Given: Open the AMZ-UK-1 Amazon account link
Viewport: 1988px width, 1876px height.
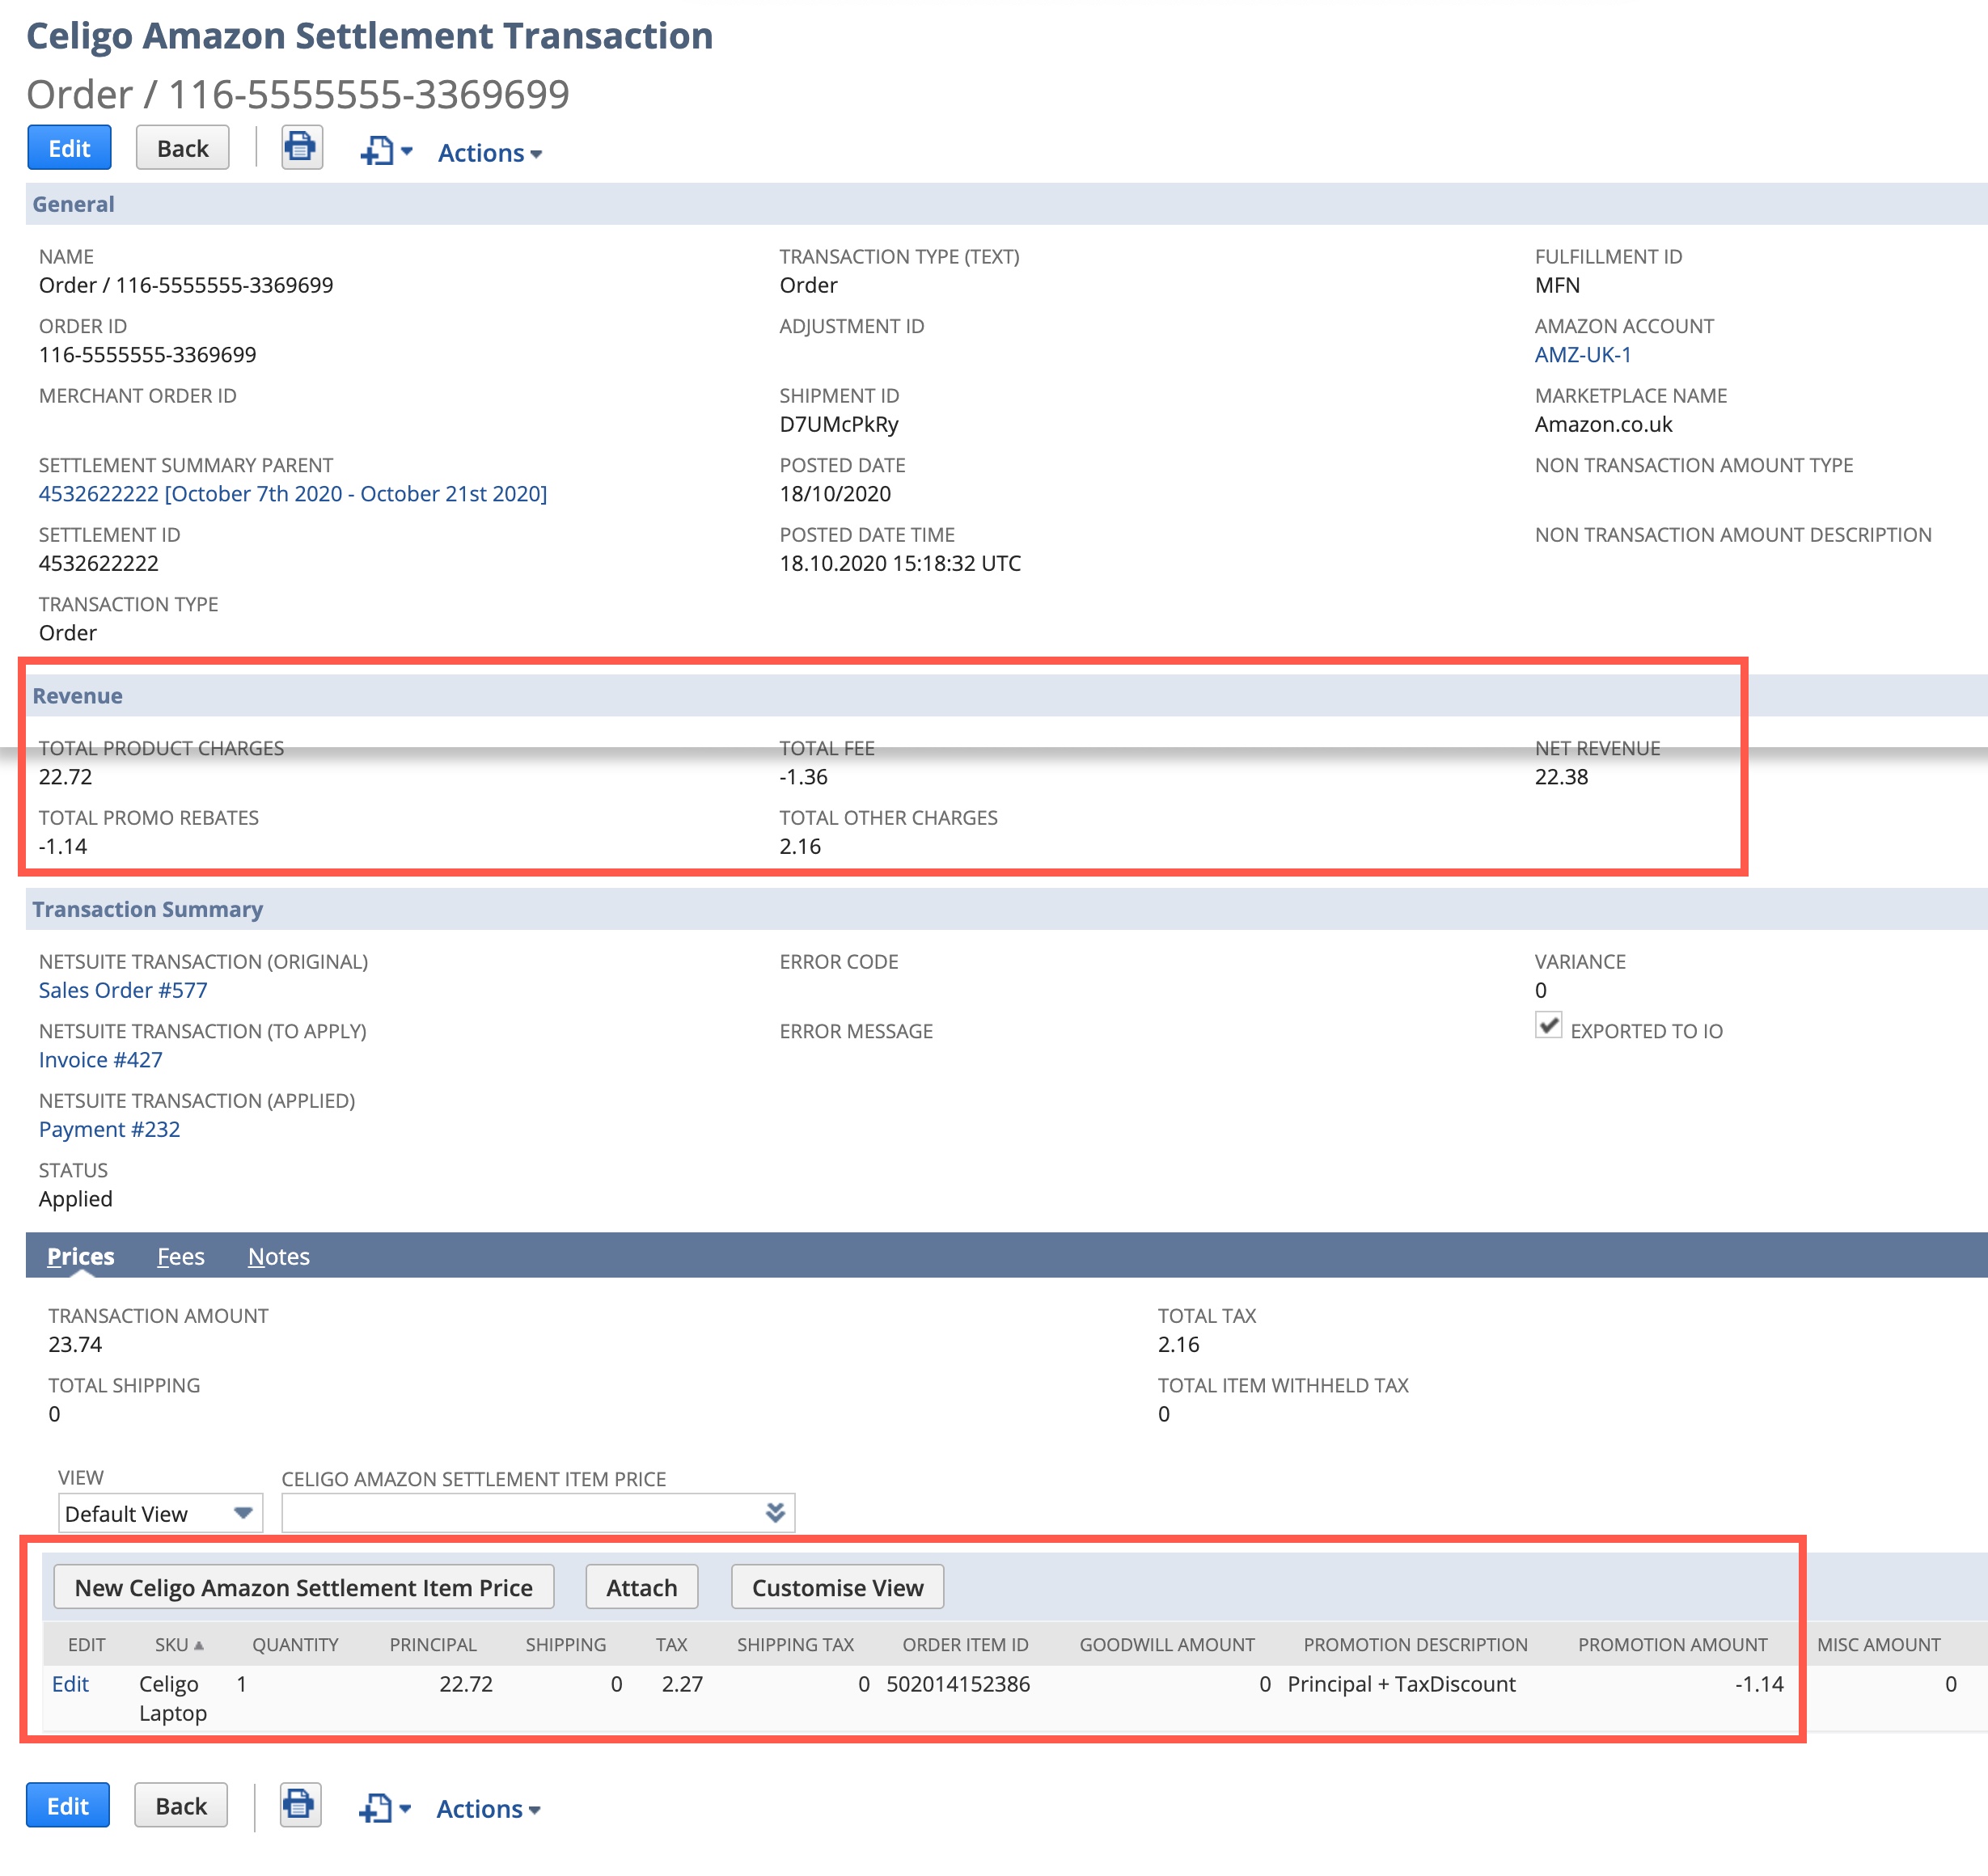Looking at the screenshot, I should click(x=1583, y=355).
